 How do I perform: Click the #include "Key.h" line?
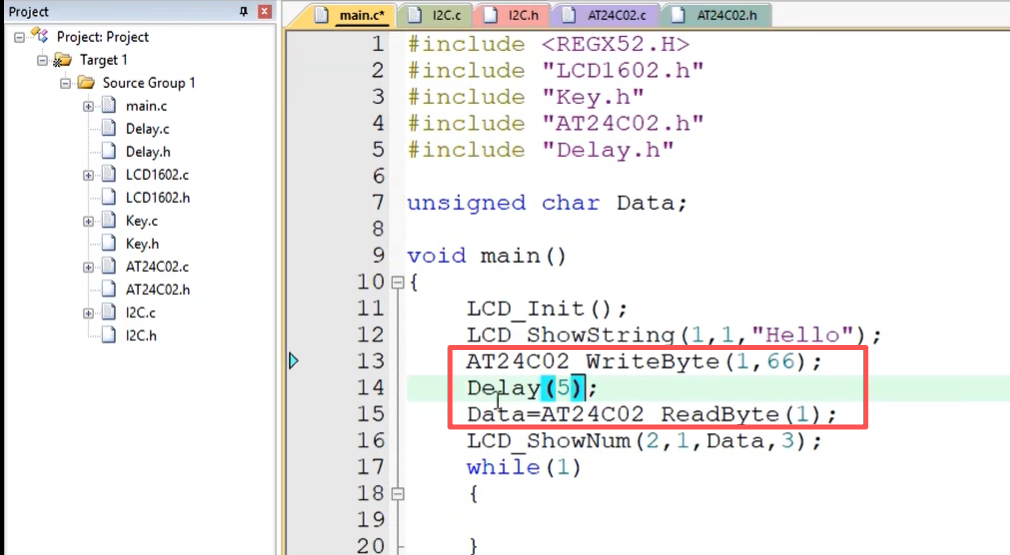click(526, 97)
